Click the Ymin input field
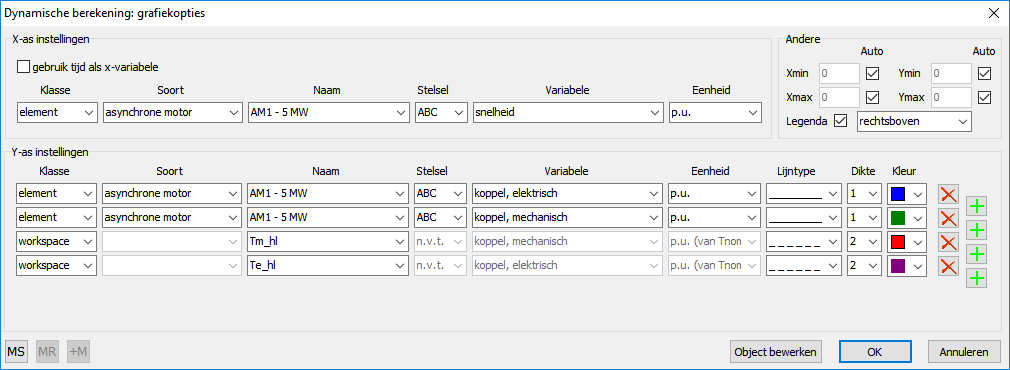Image resolution: width=1010 pixels, height=370 pixels. [951, 73]
